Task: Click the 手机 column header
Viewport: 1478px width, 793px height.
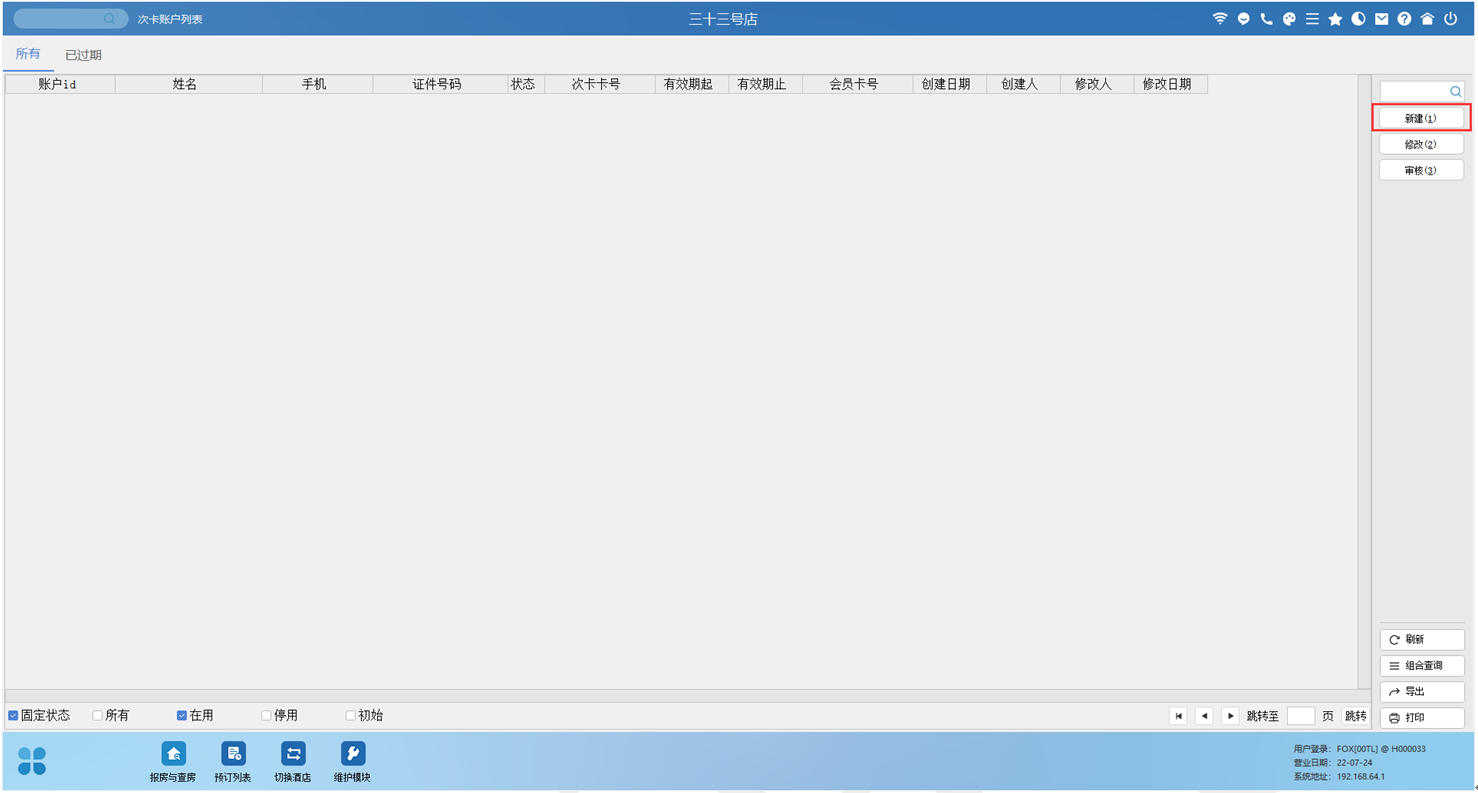Action: pyautogui.click(x=317, y=84)
